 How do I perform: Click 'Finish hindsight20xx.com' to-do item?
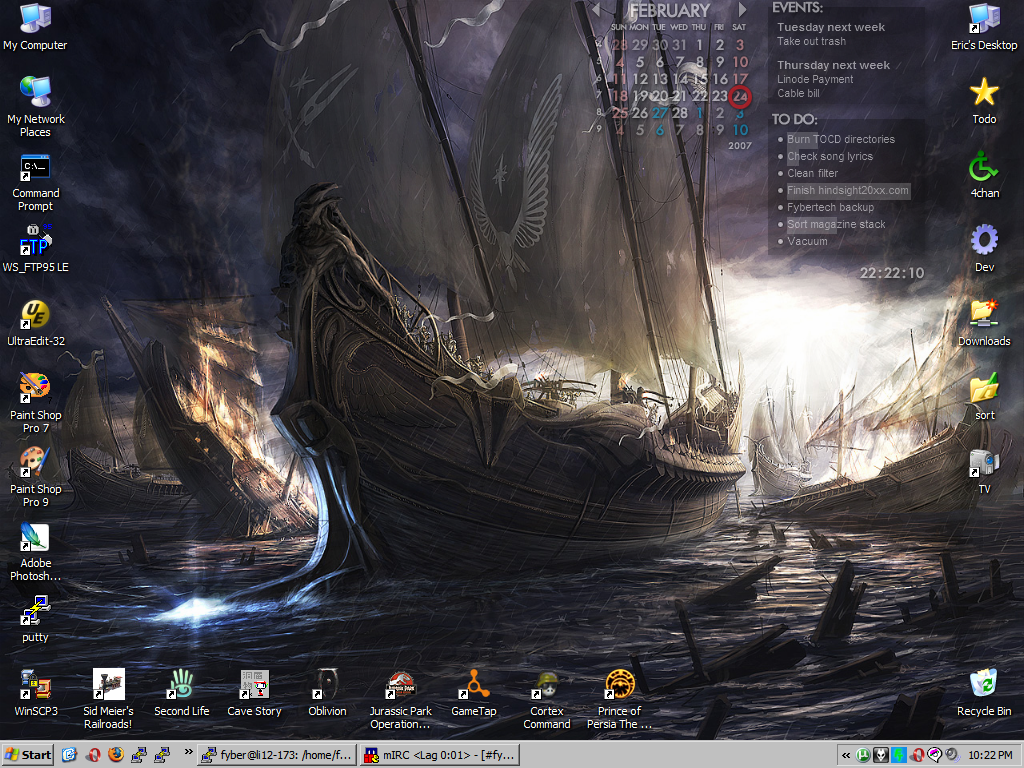click(848, 191)
